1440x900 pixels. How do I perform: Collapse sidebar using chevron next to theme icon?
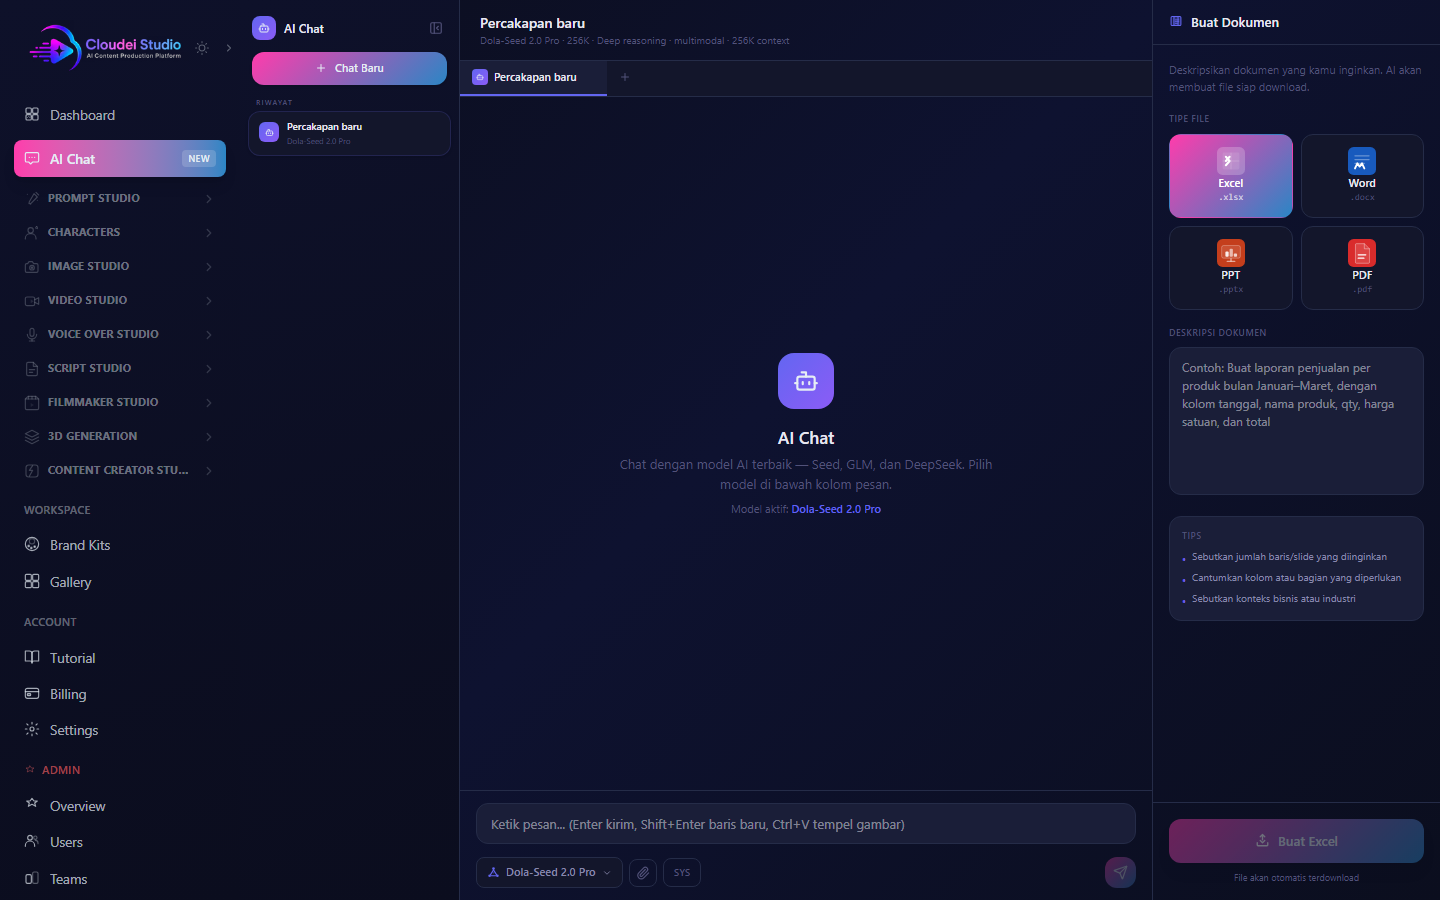229,48
